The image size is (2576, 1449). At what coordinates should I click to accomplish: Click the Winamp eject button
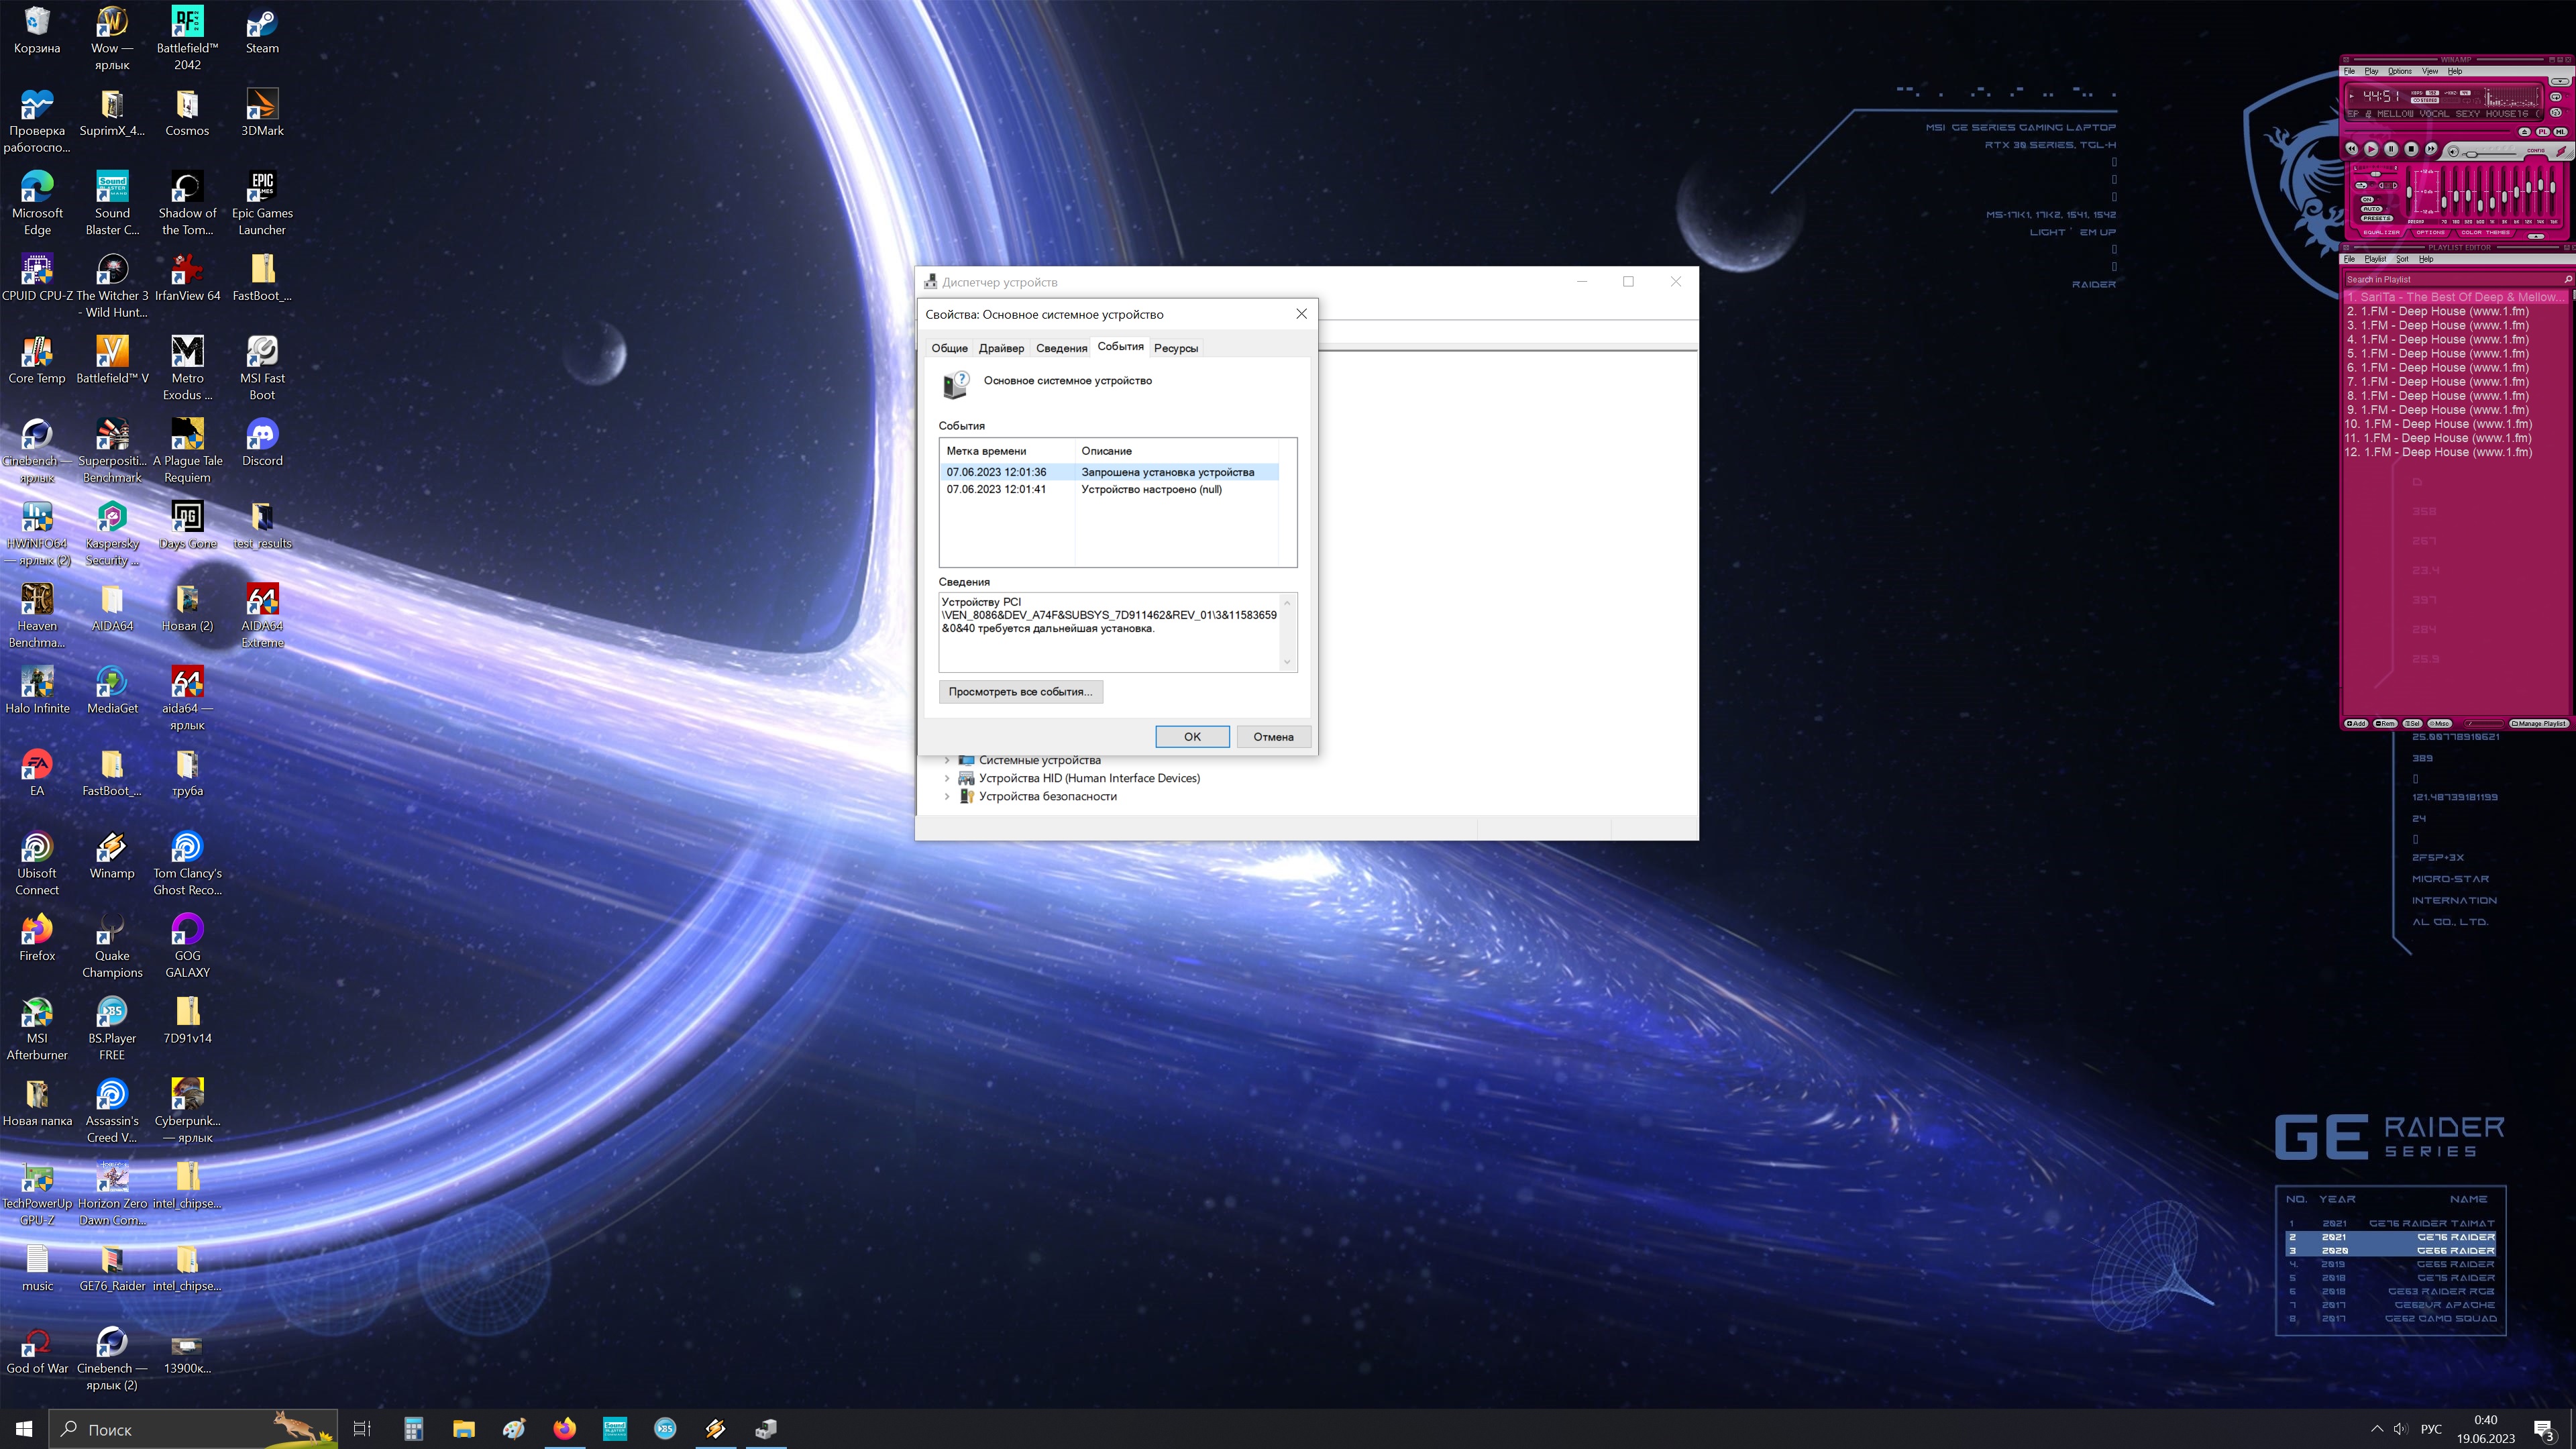(2525, 132)
